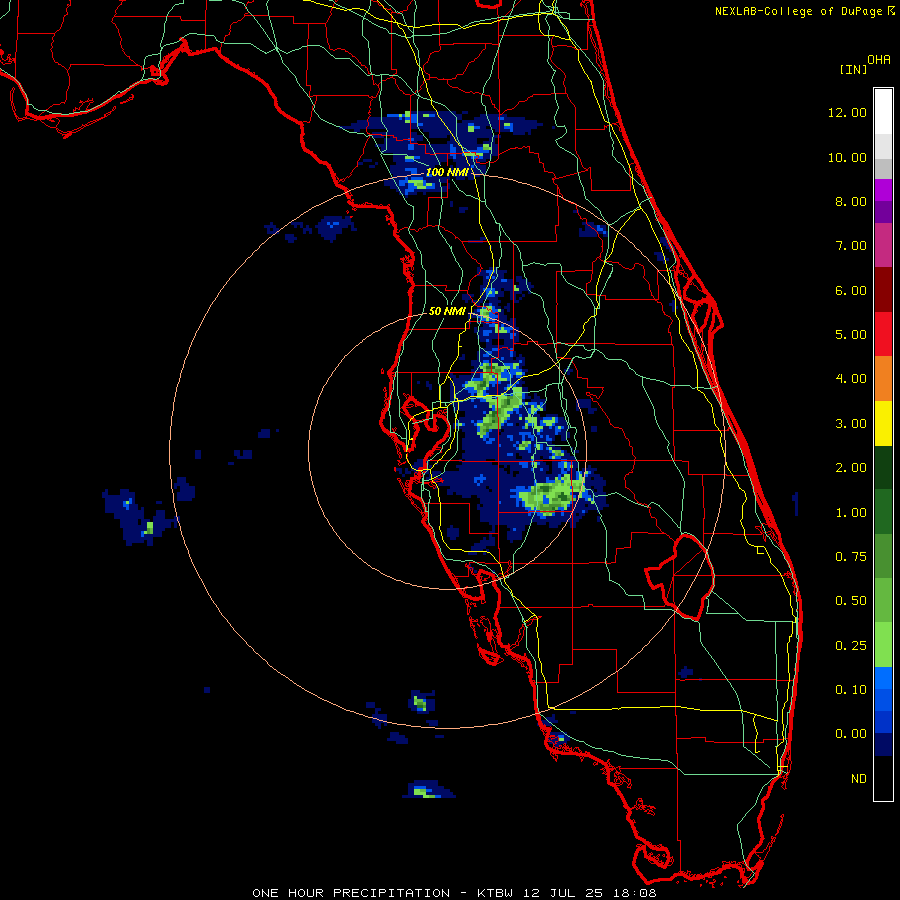Screen dimensions: 900x900
Task: Pick the bright light-green swatch near 0.25
Action: 883,645
